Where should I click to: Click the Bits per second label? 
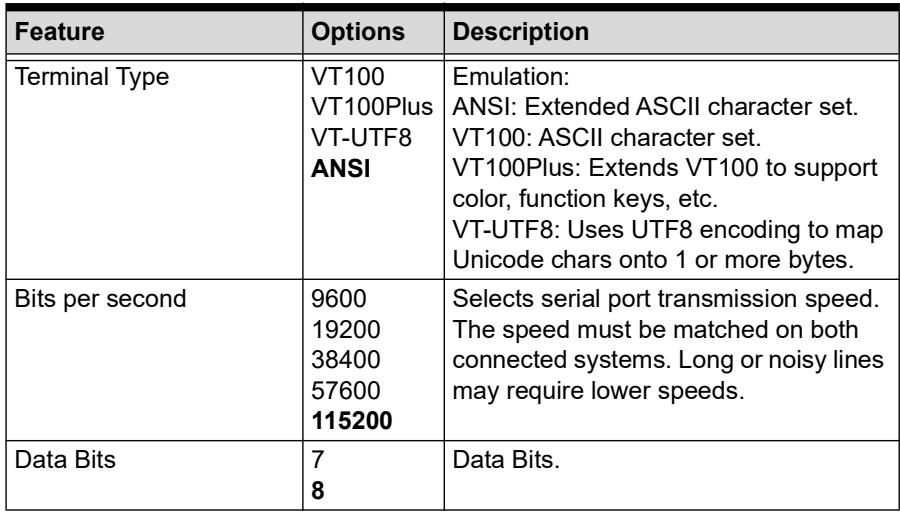(x=100, y=299)
